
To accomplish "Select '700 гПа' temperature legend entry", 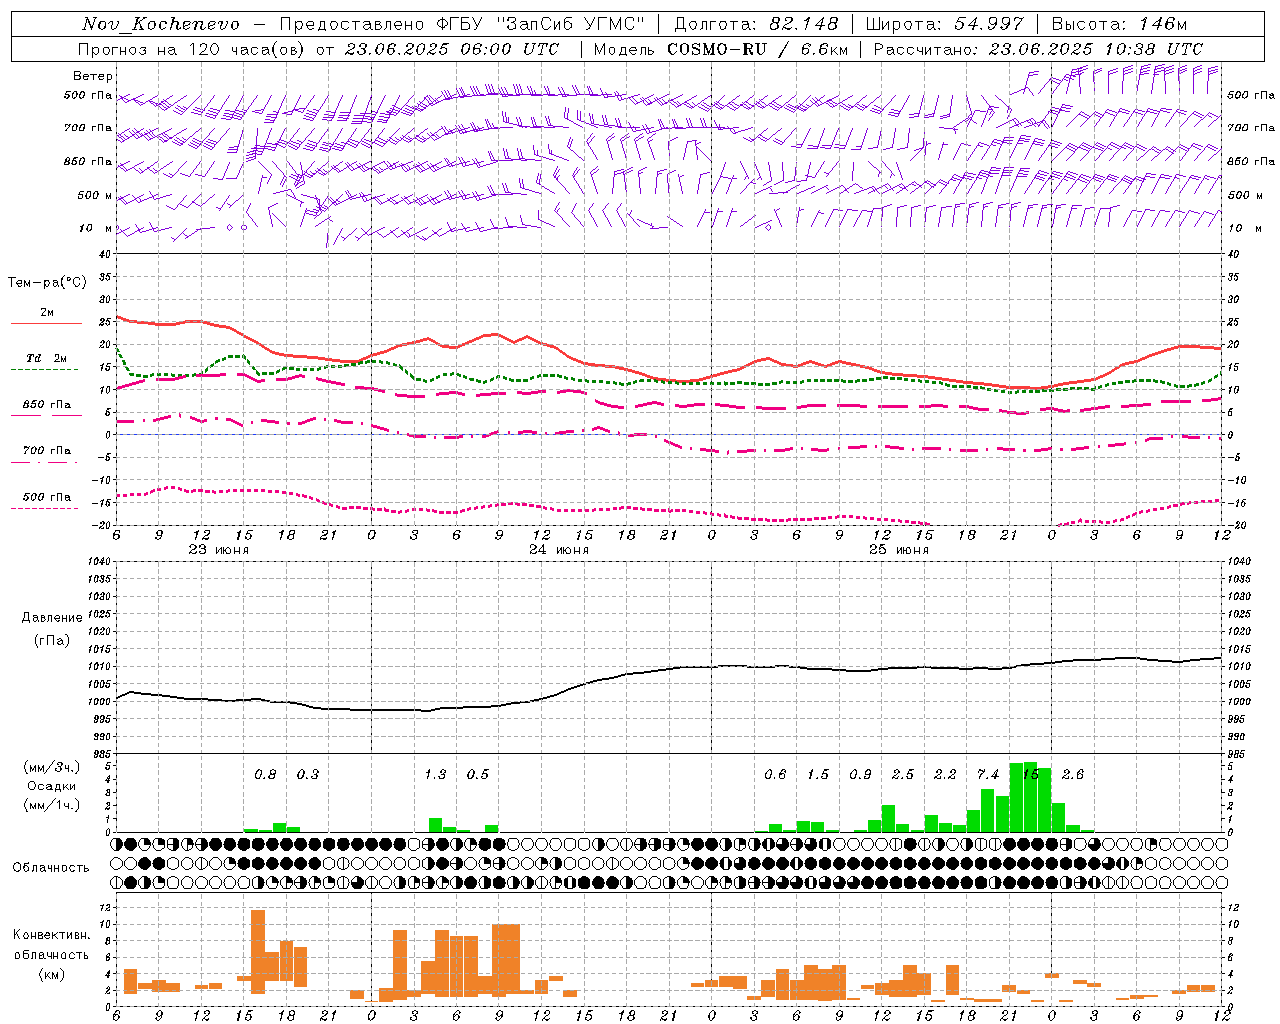I will pyautogui.click(x=46, y=451).
